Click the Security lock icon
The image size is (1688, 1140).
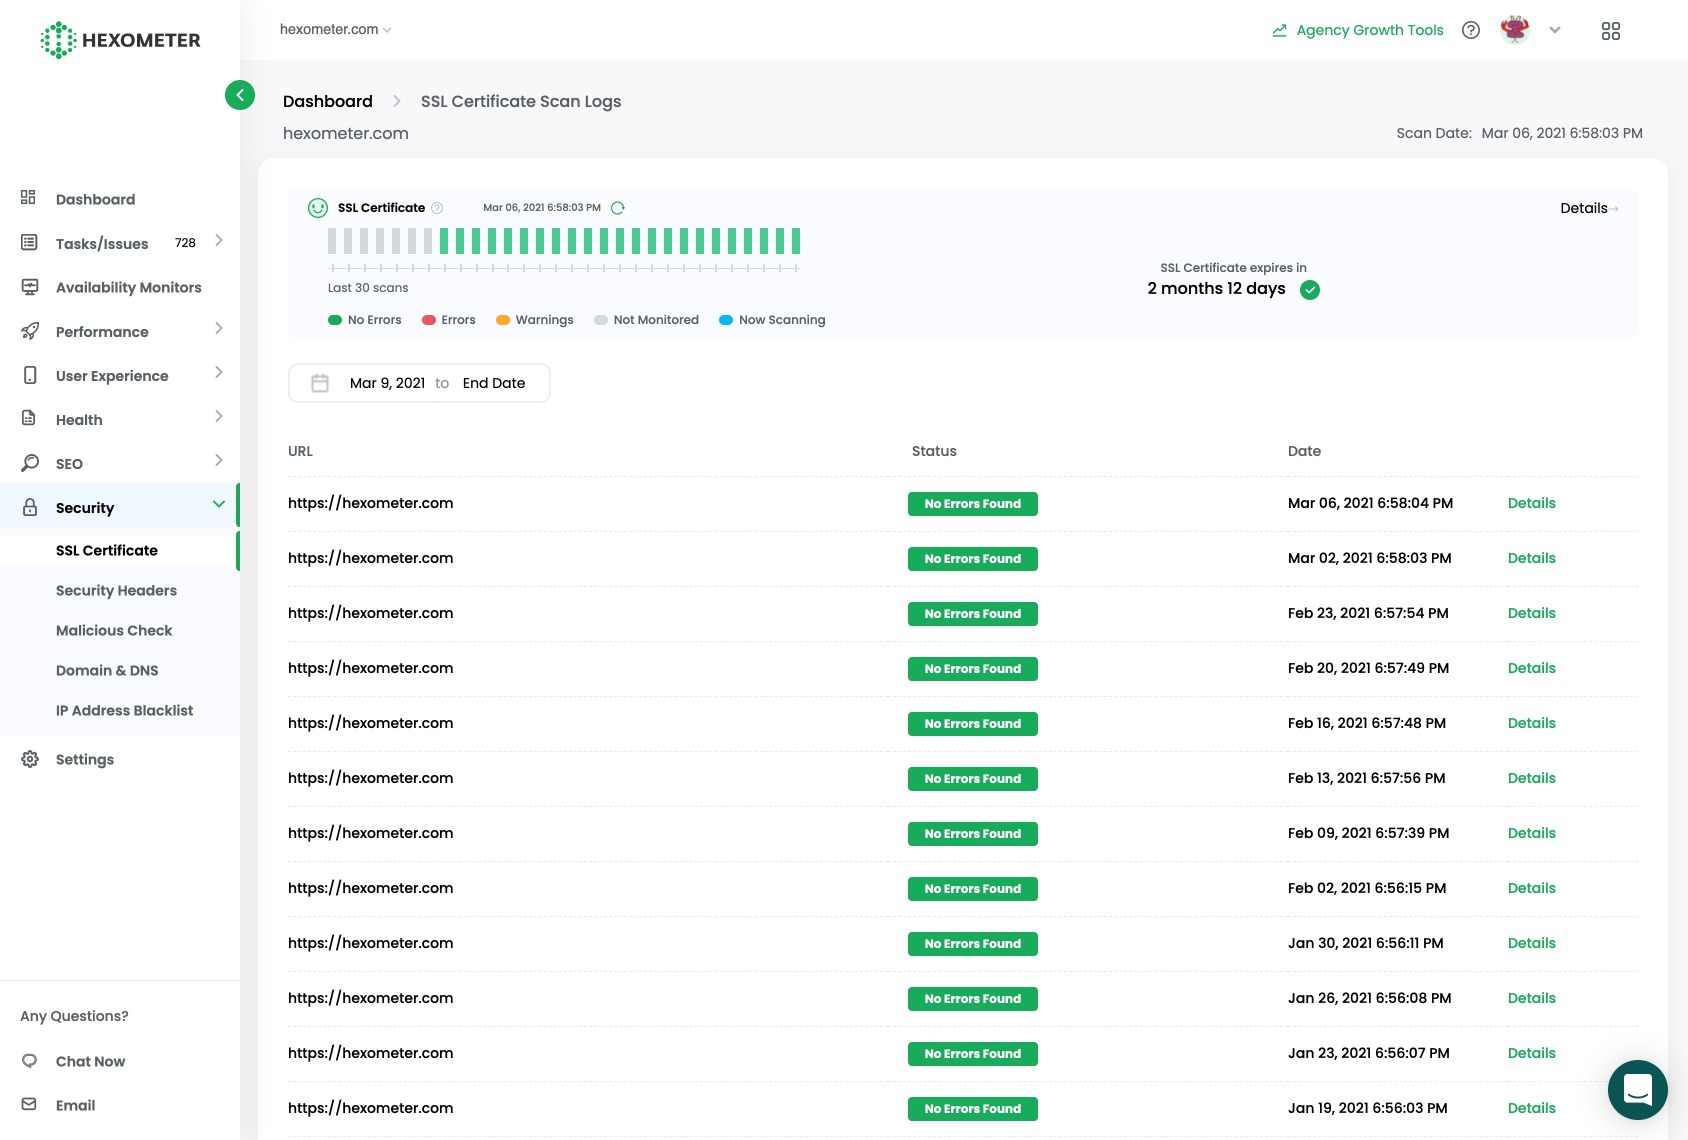[x=30, y=507]
